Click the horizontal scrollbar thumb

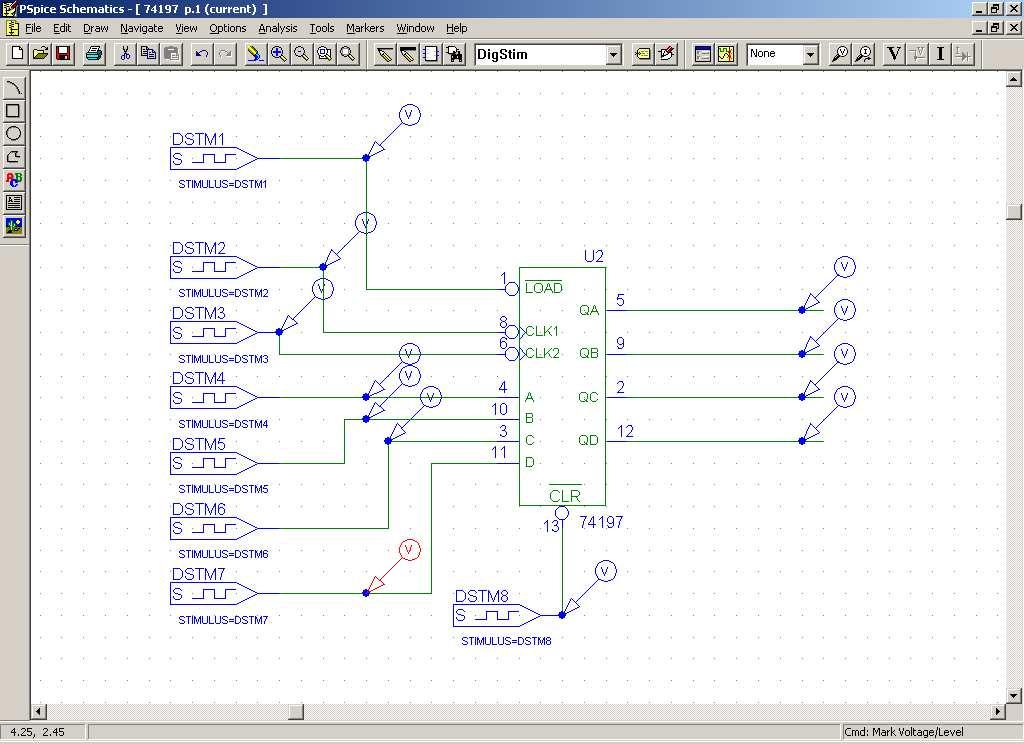pos(296,711)
